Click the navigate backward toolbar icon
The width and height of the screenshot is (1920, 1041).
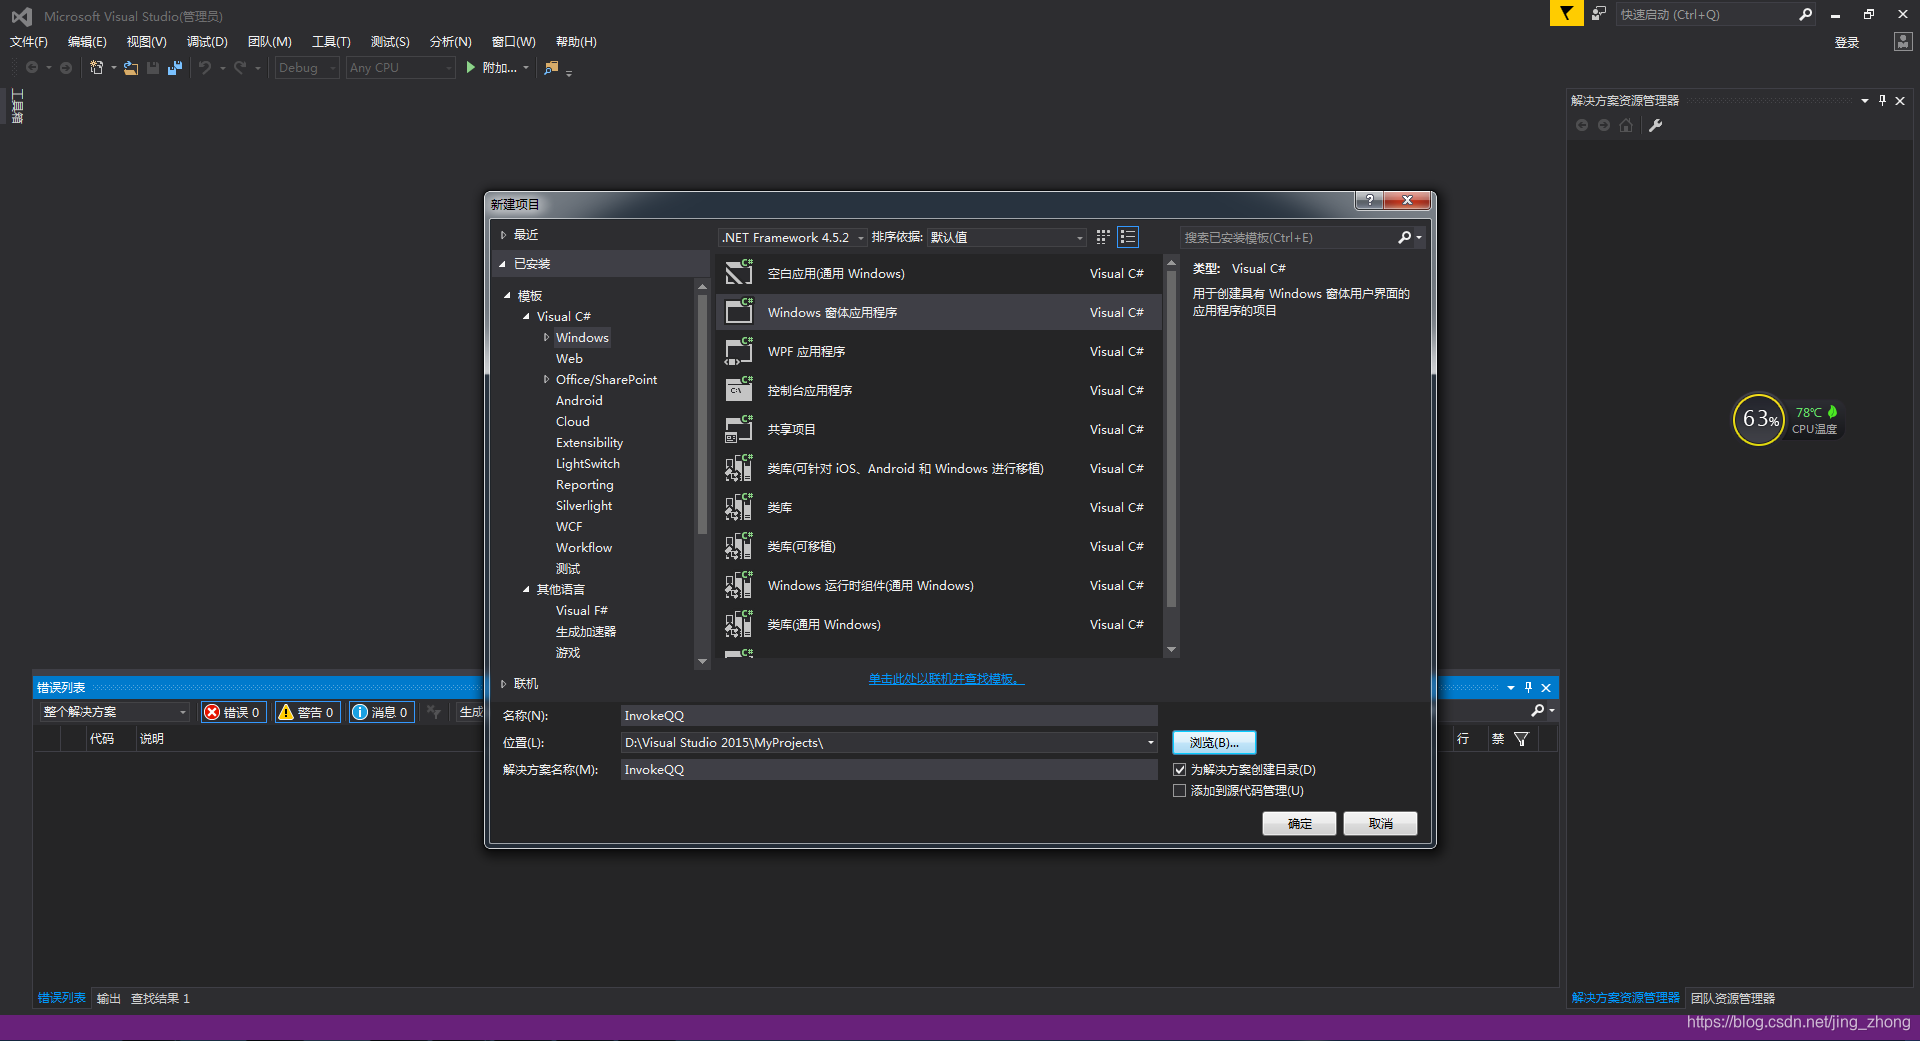point(32,68)
